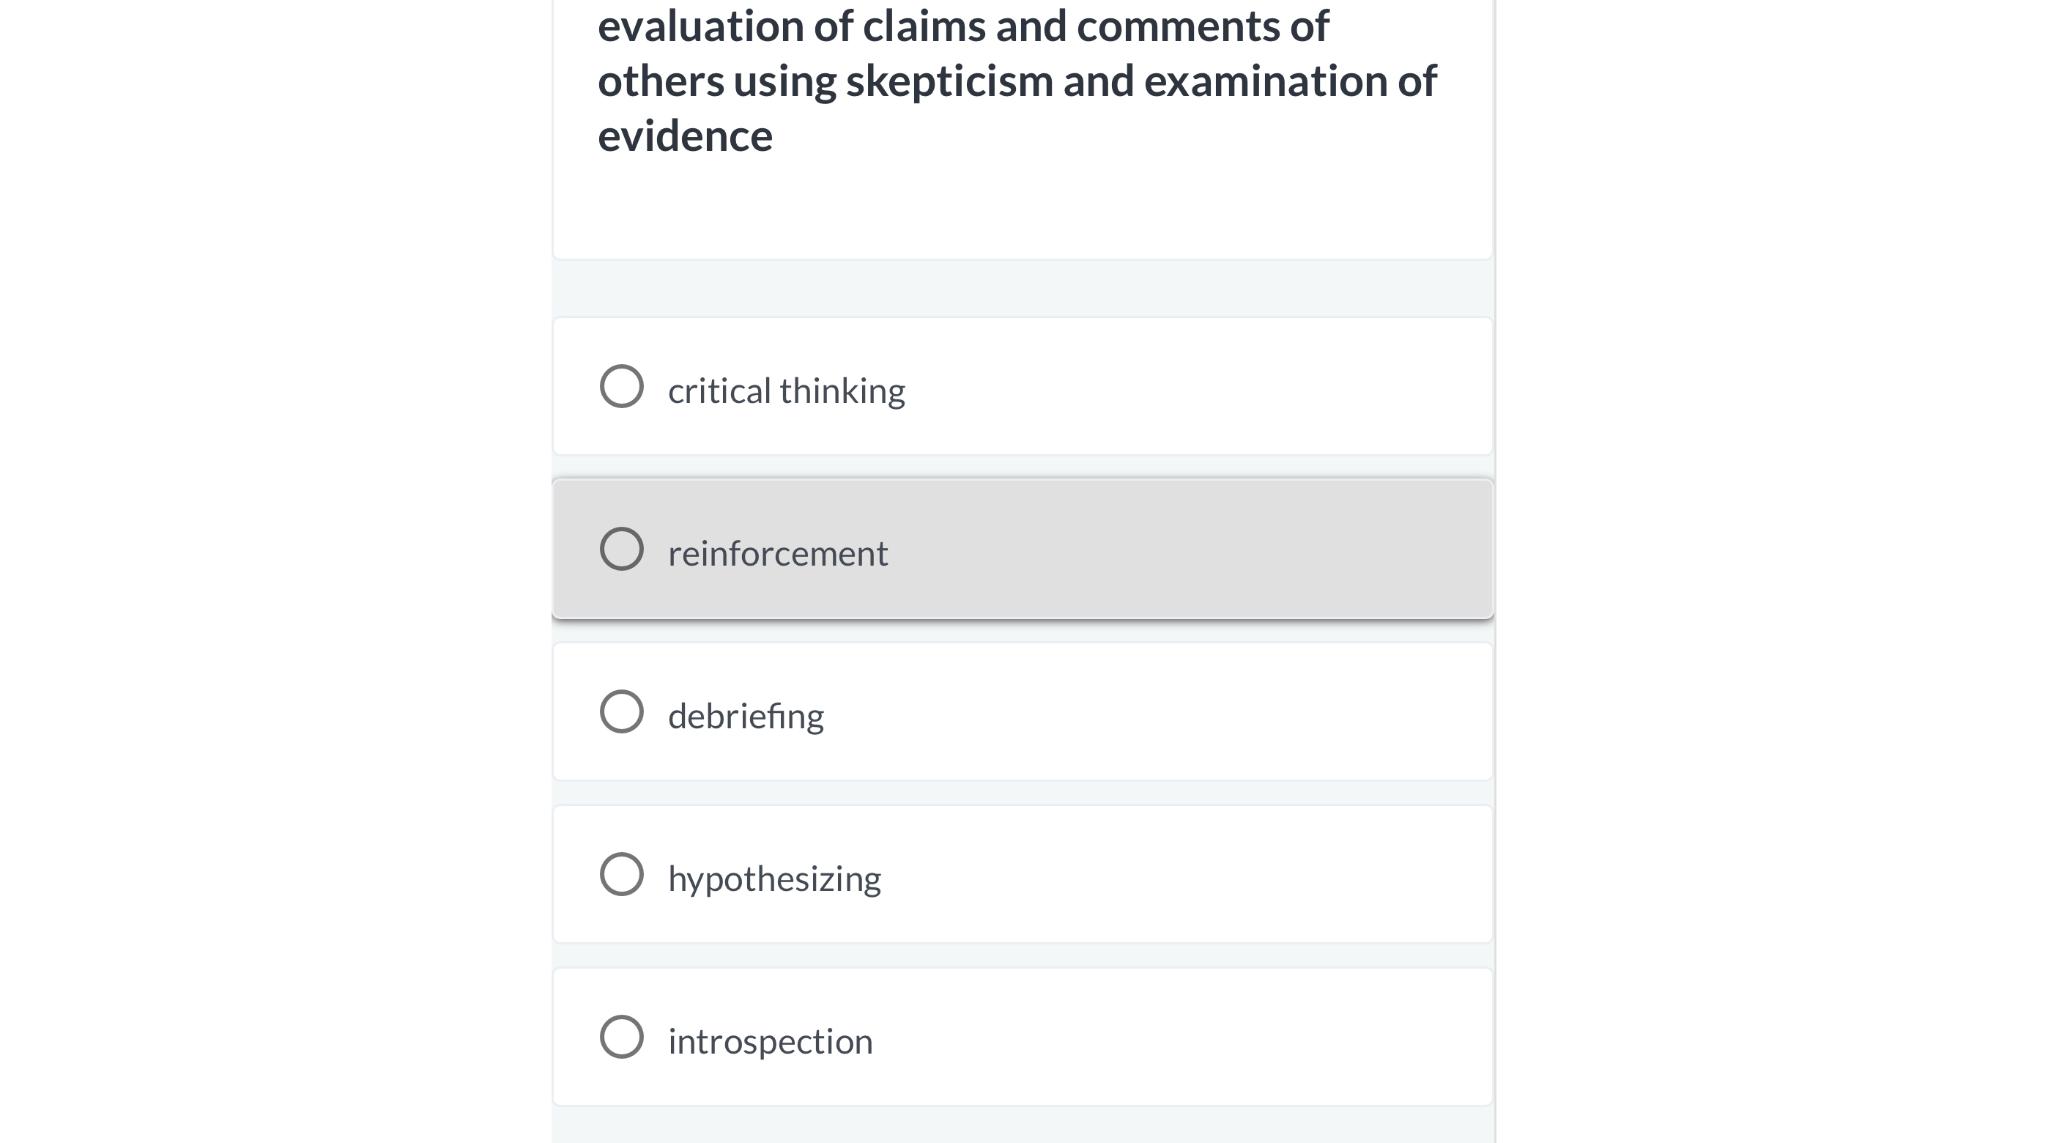Screen dimensions: 2048x1143
Task: Click the introspection option row
Action: 1020,1037
